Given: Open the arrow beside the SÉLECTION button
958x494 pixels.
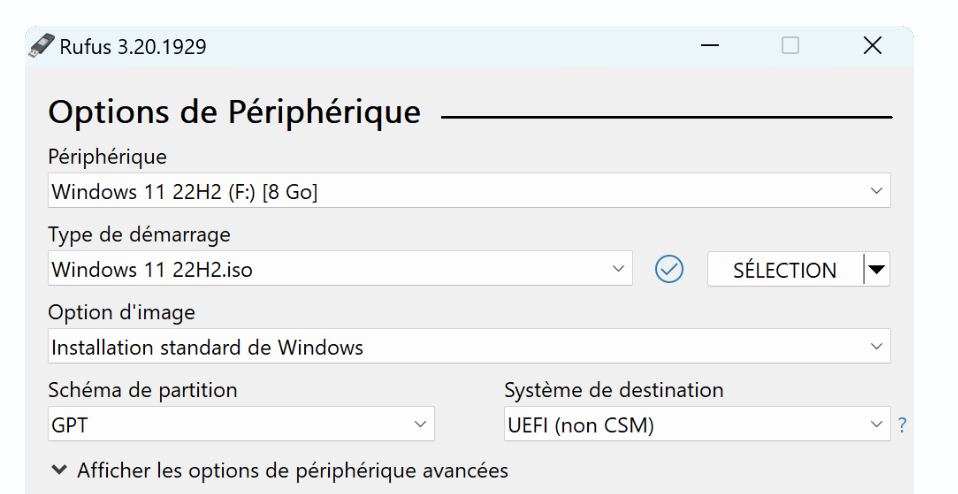Looking at the screenshot, I should (877, 269).
